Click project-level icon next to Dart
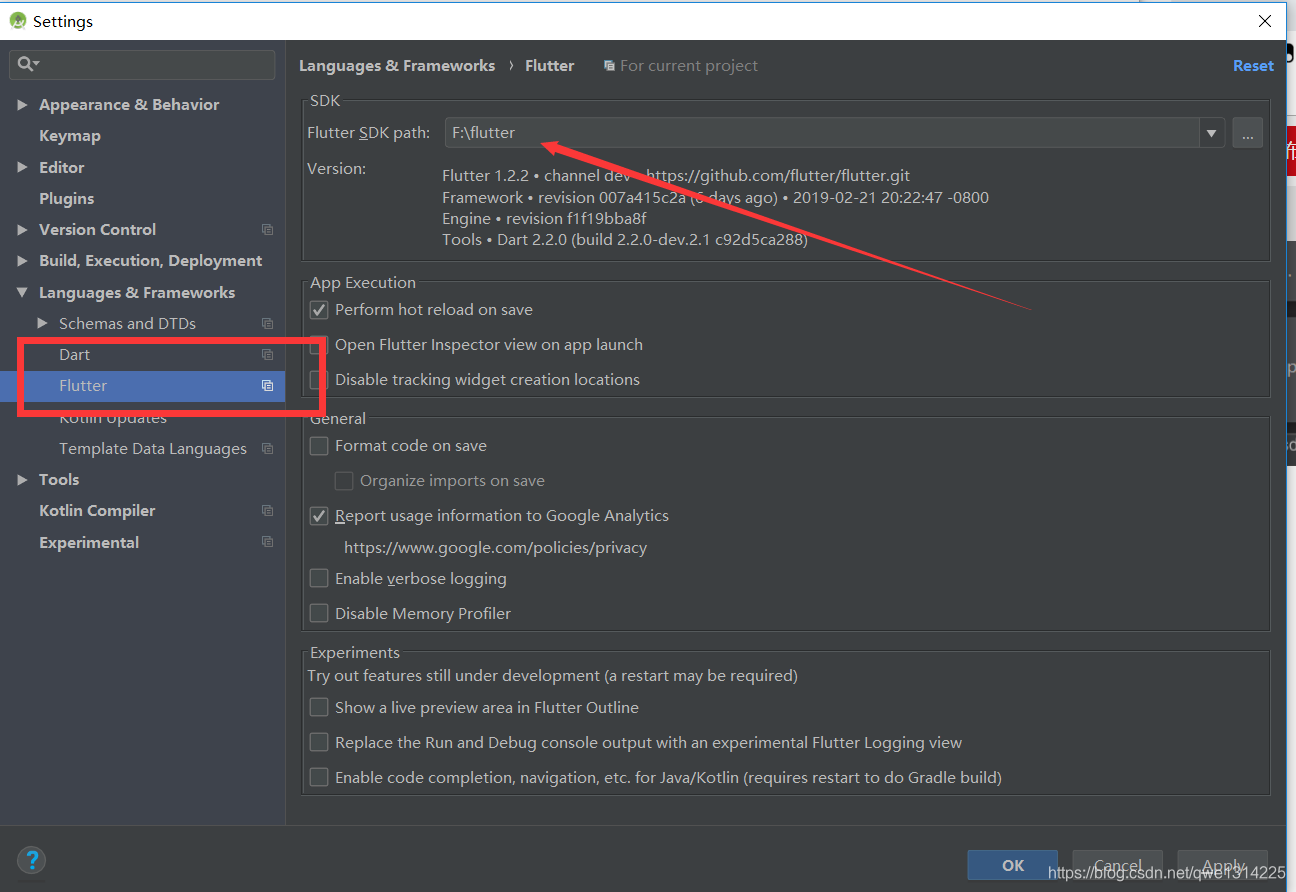 [267, 355]
